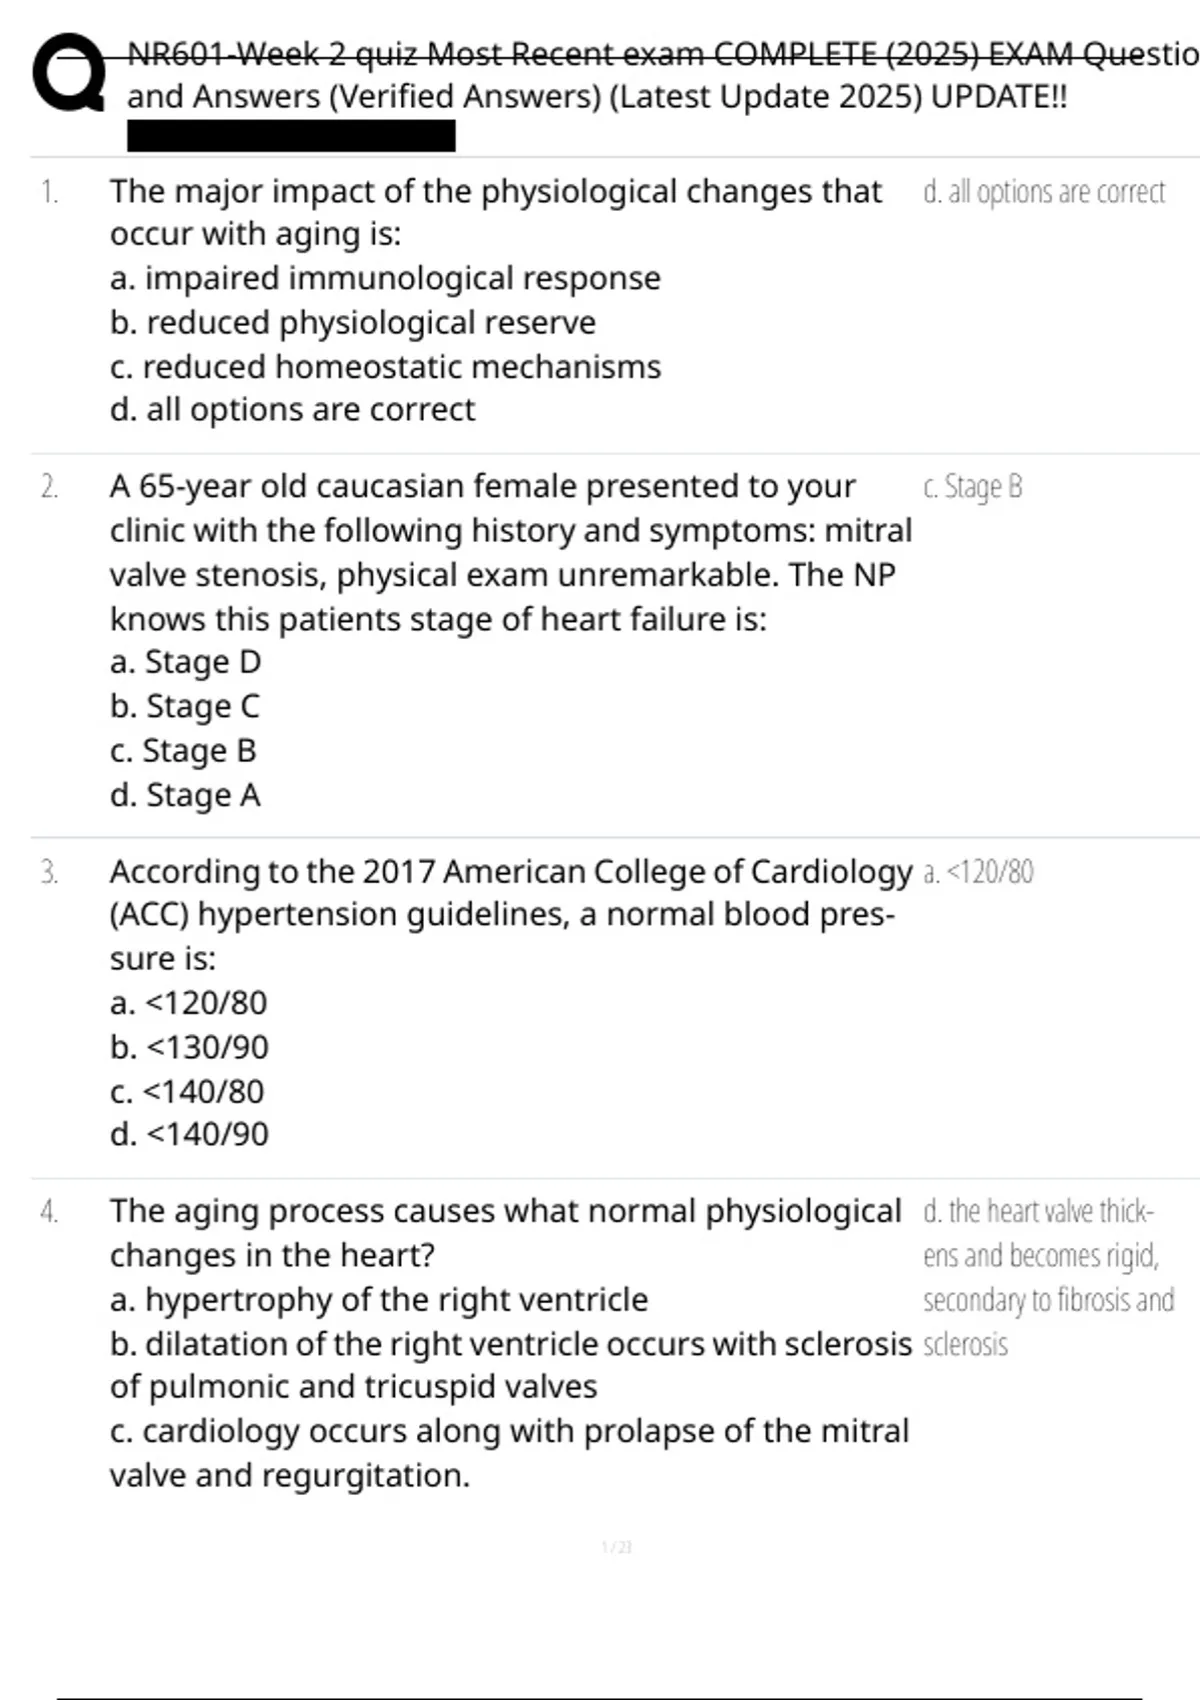Click question number 3 marker

(x=50, y=872)
